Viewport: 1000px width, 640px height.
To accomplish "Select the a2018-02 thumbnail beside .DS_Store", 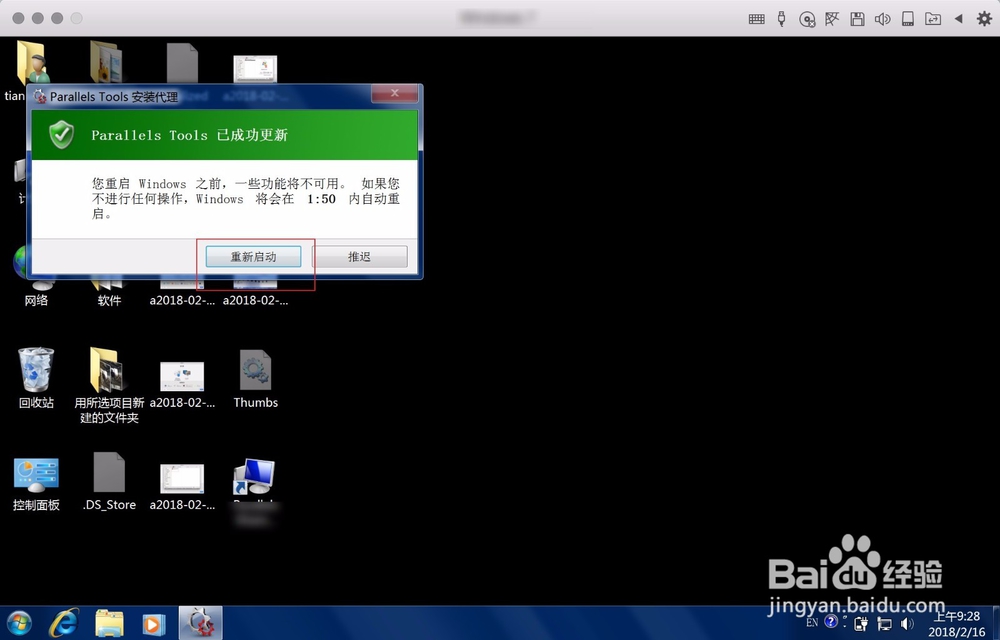I will tap(182, 487).
